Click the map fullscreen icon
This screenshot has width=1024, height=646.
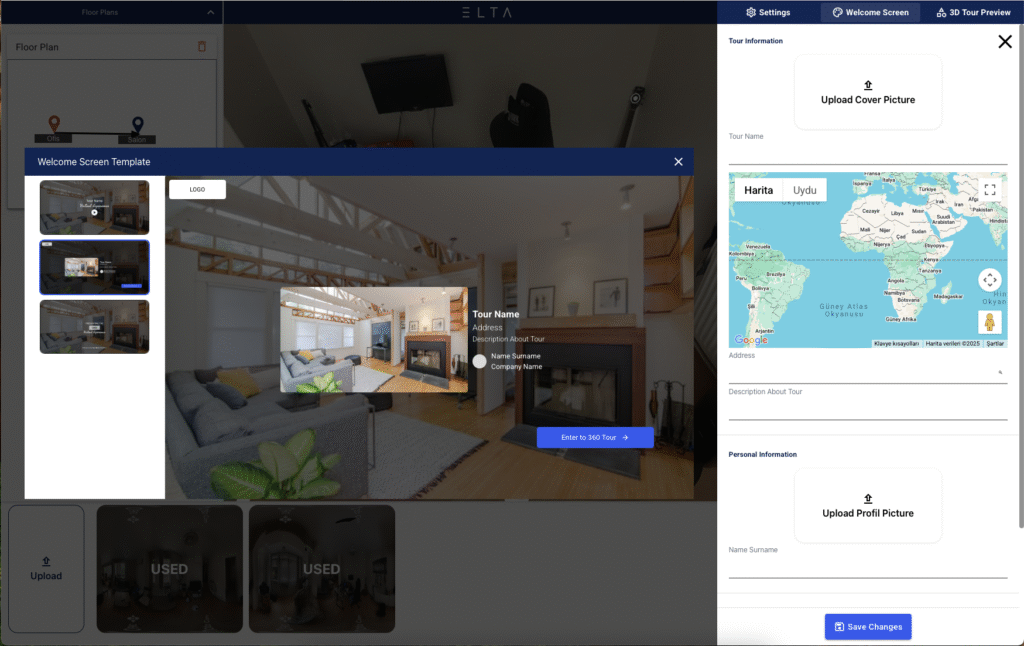989,189
